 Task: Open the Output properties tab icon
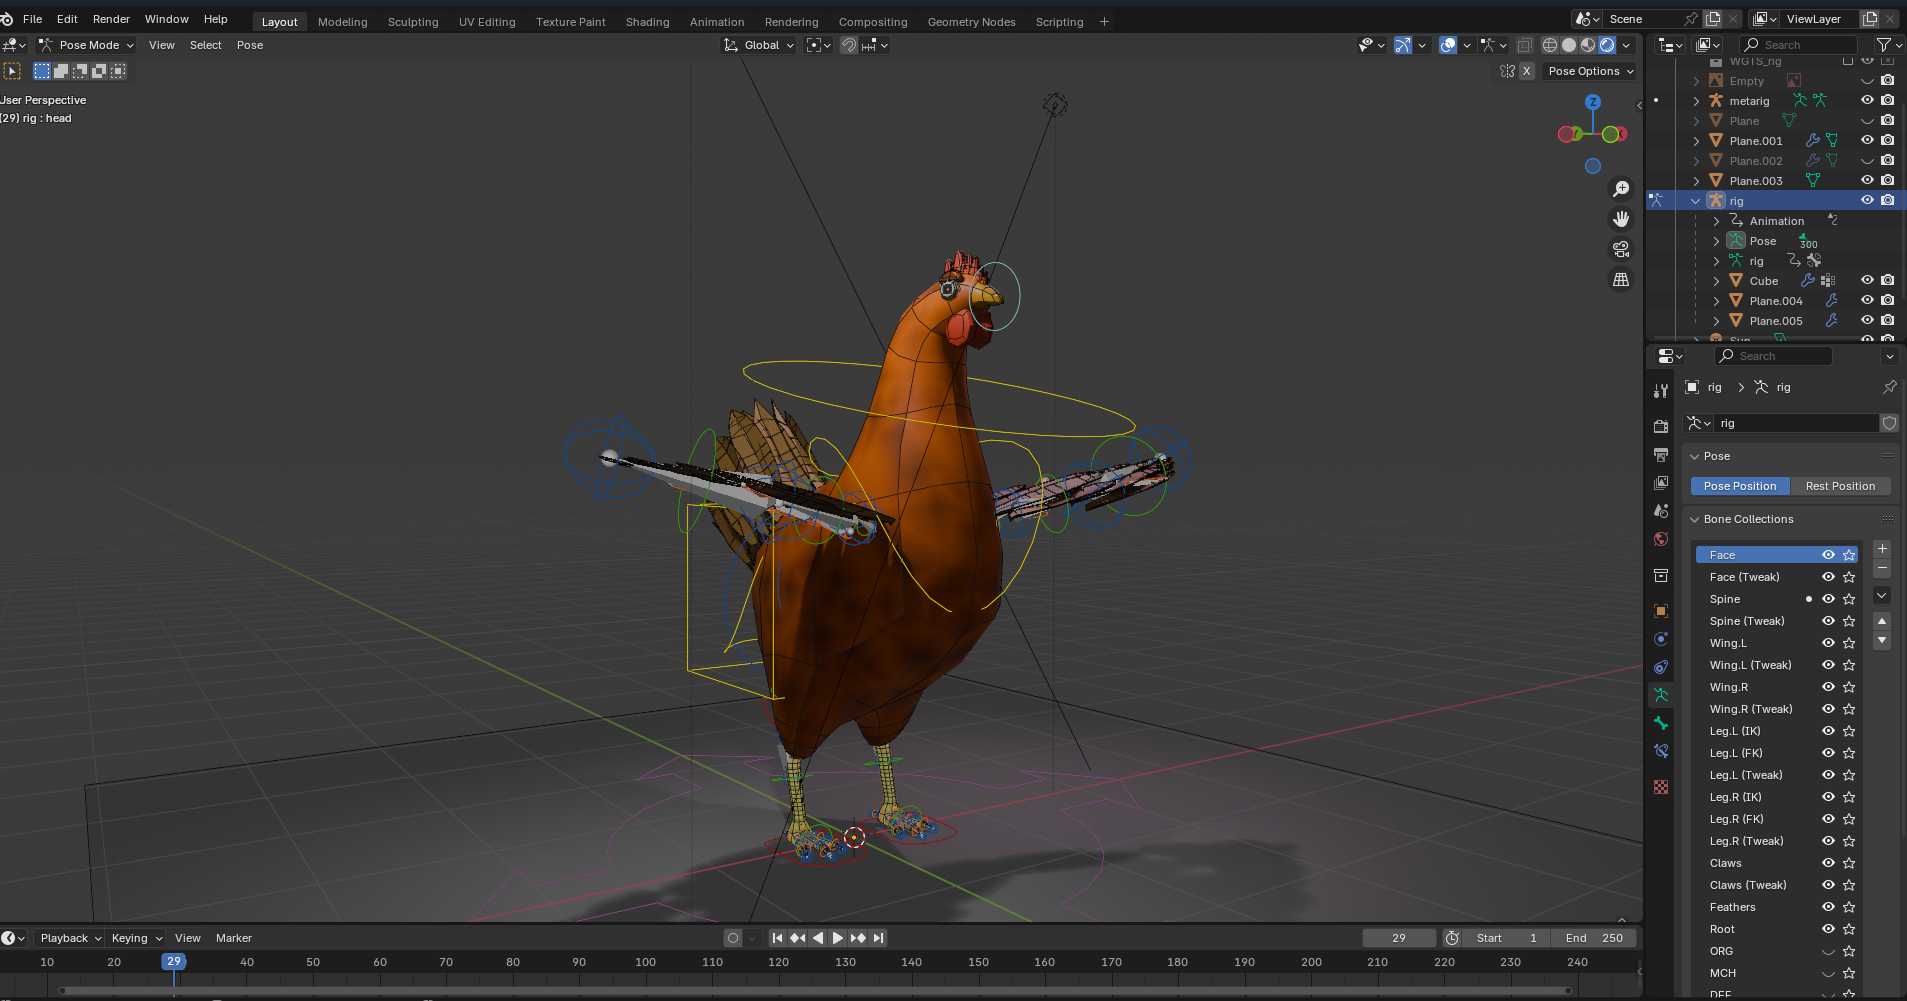click(1661, 454)
